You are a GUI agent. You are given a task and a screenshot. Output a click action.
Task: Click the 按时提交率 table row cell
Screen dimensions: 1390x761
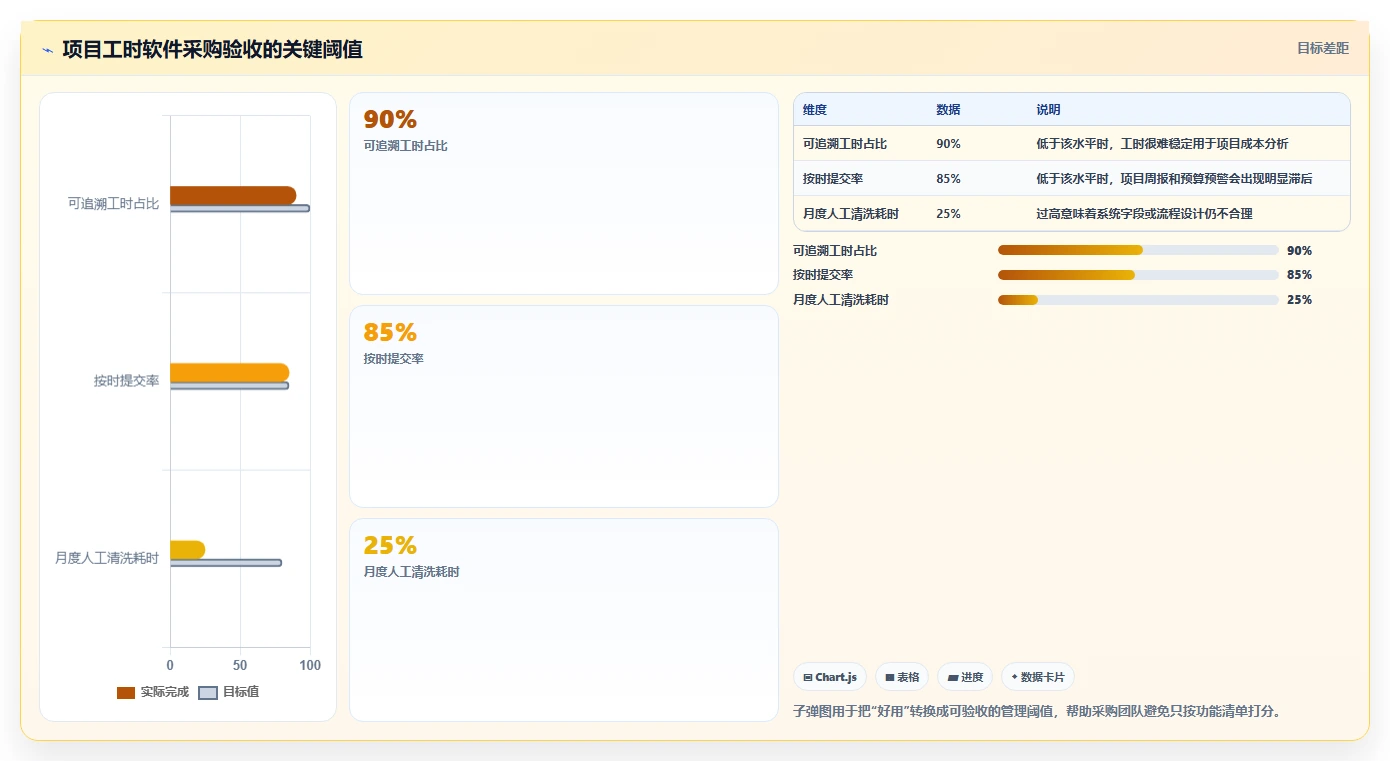coord(833,179)
